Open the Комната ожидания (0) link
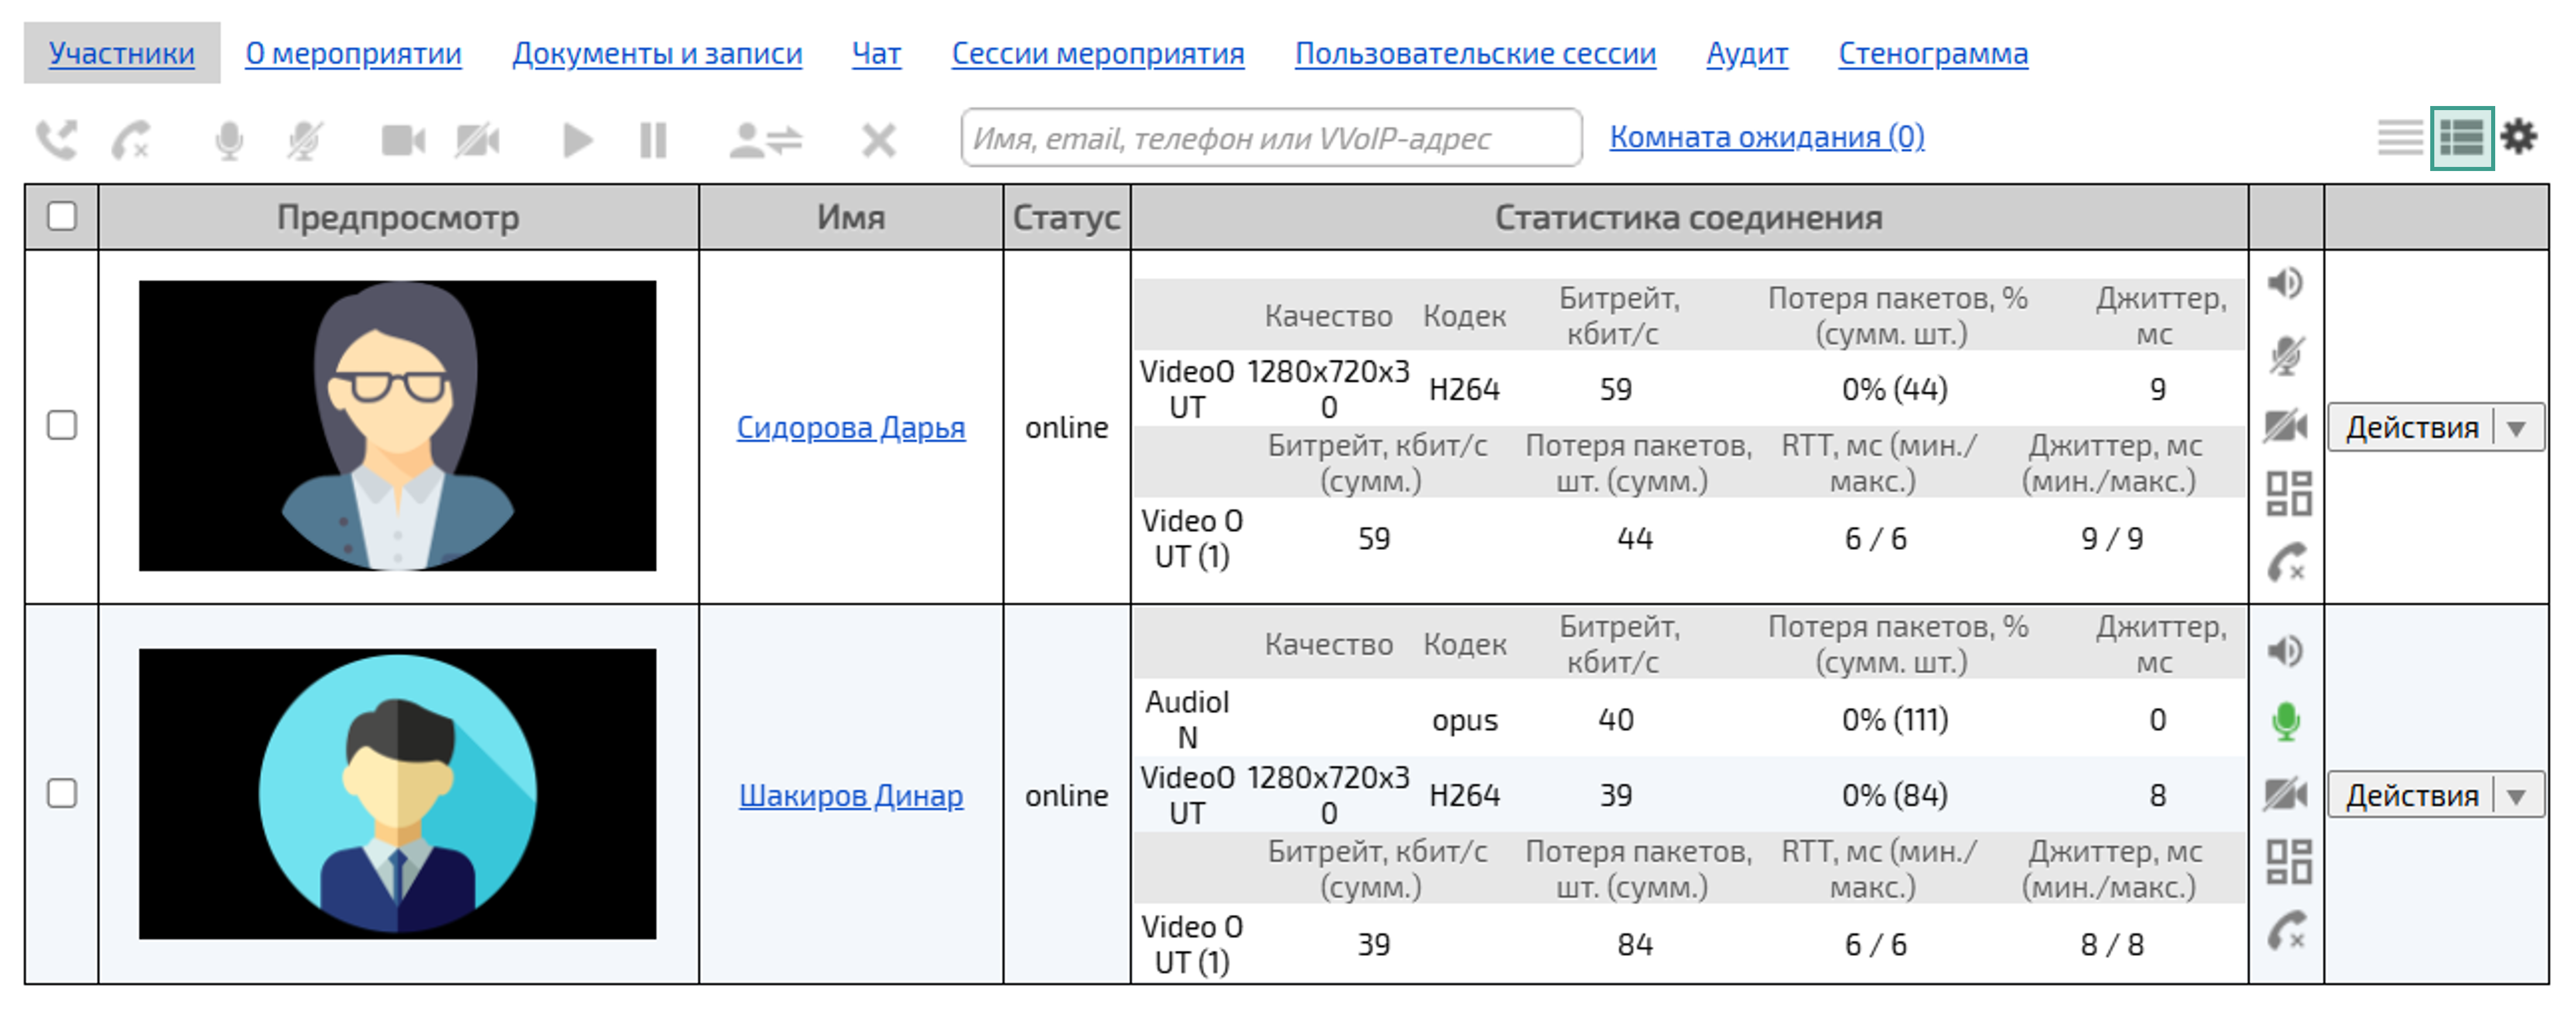Image resolution: width=2576 pixels, height=1015 pixels. pos(1766,138)
